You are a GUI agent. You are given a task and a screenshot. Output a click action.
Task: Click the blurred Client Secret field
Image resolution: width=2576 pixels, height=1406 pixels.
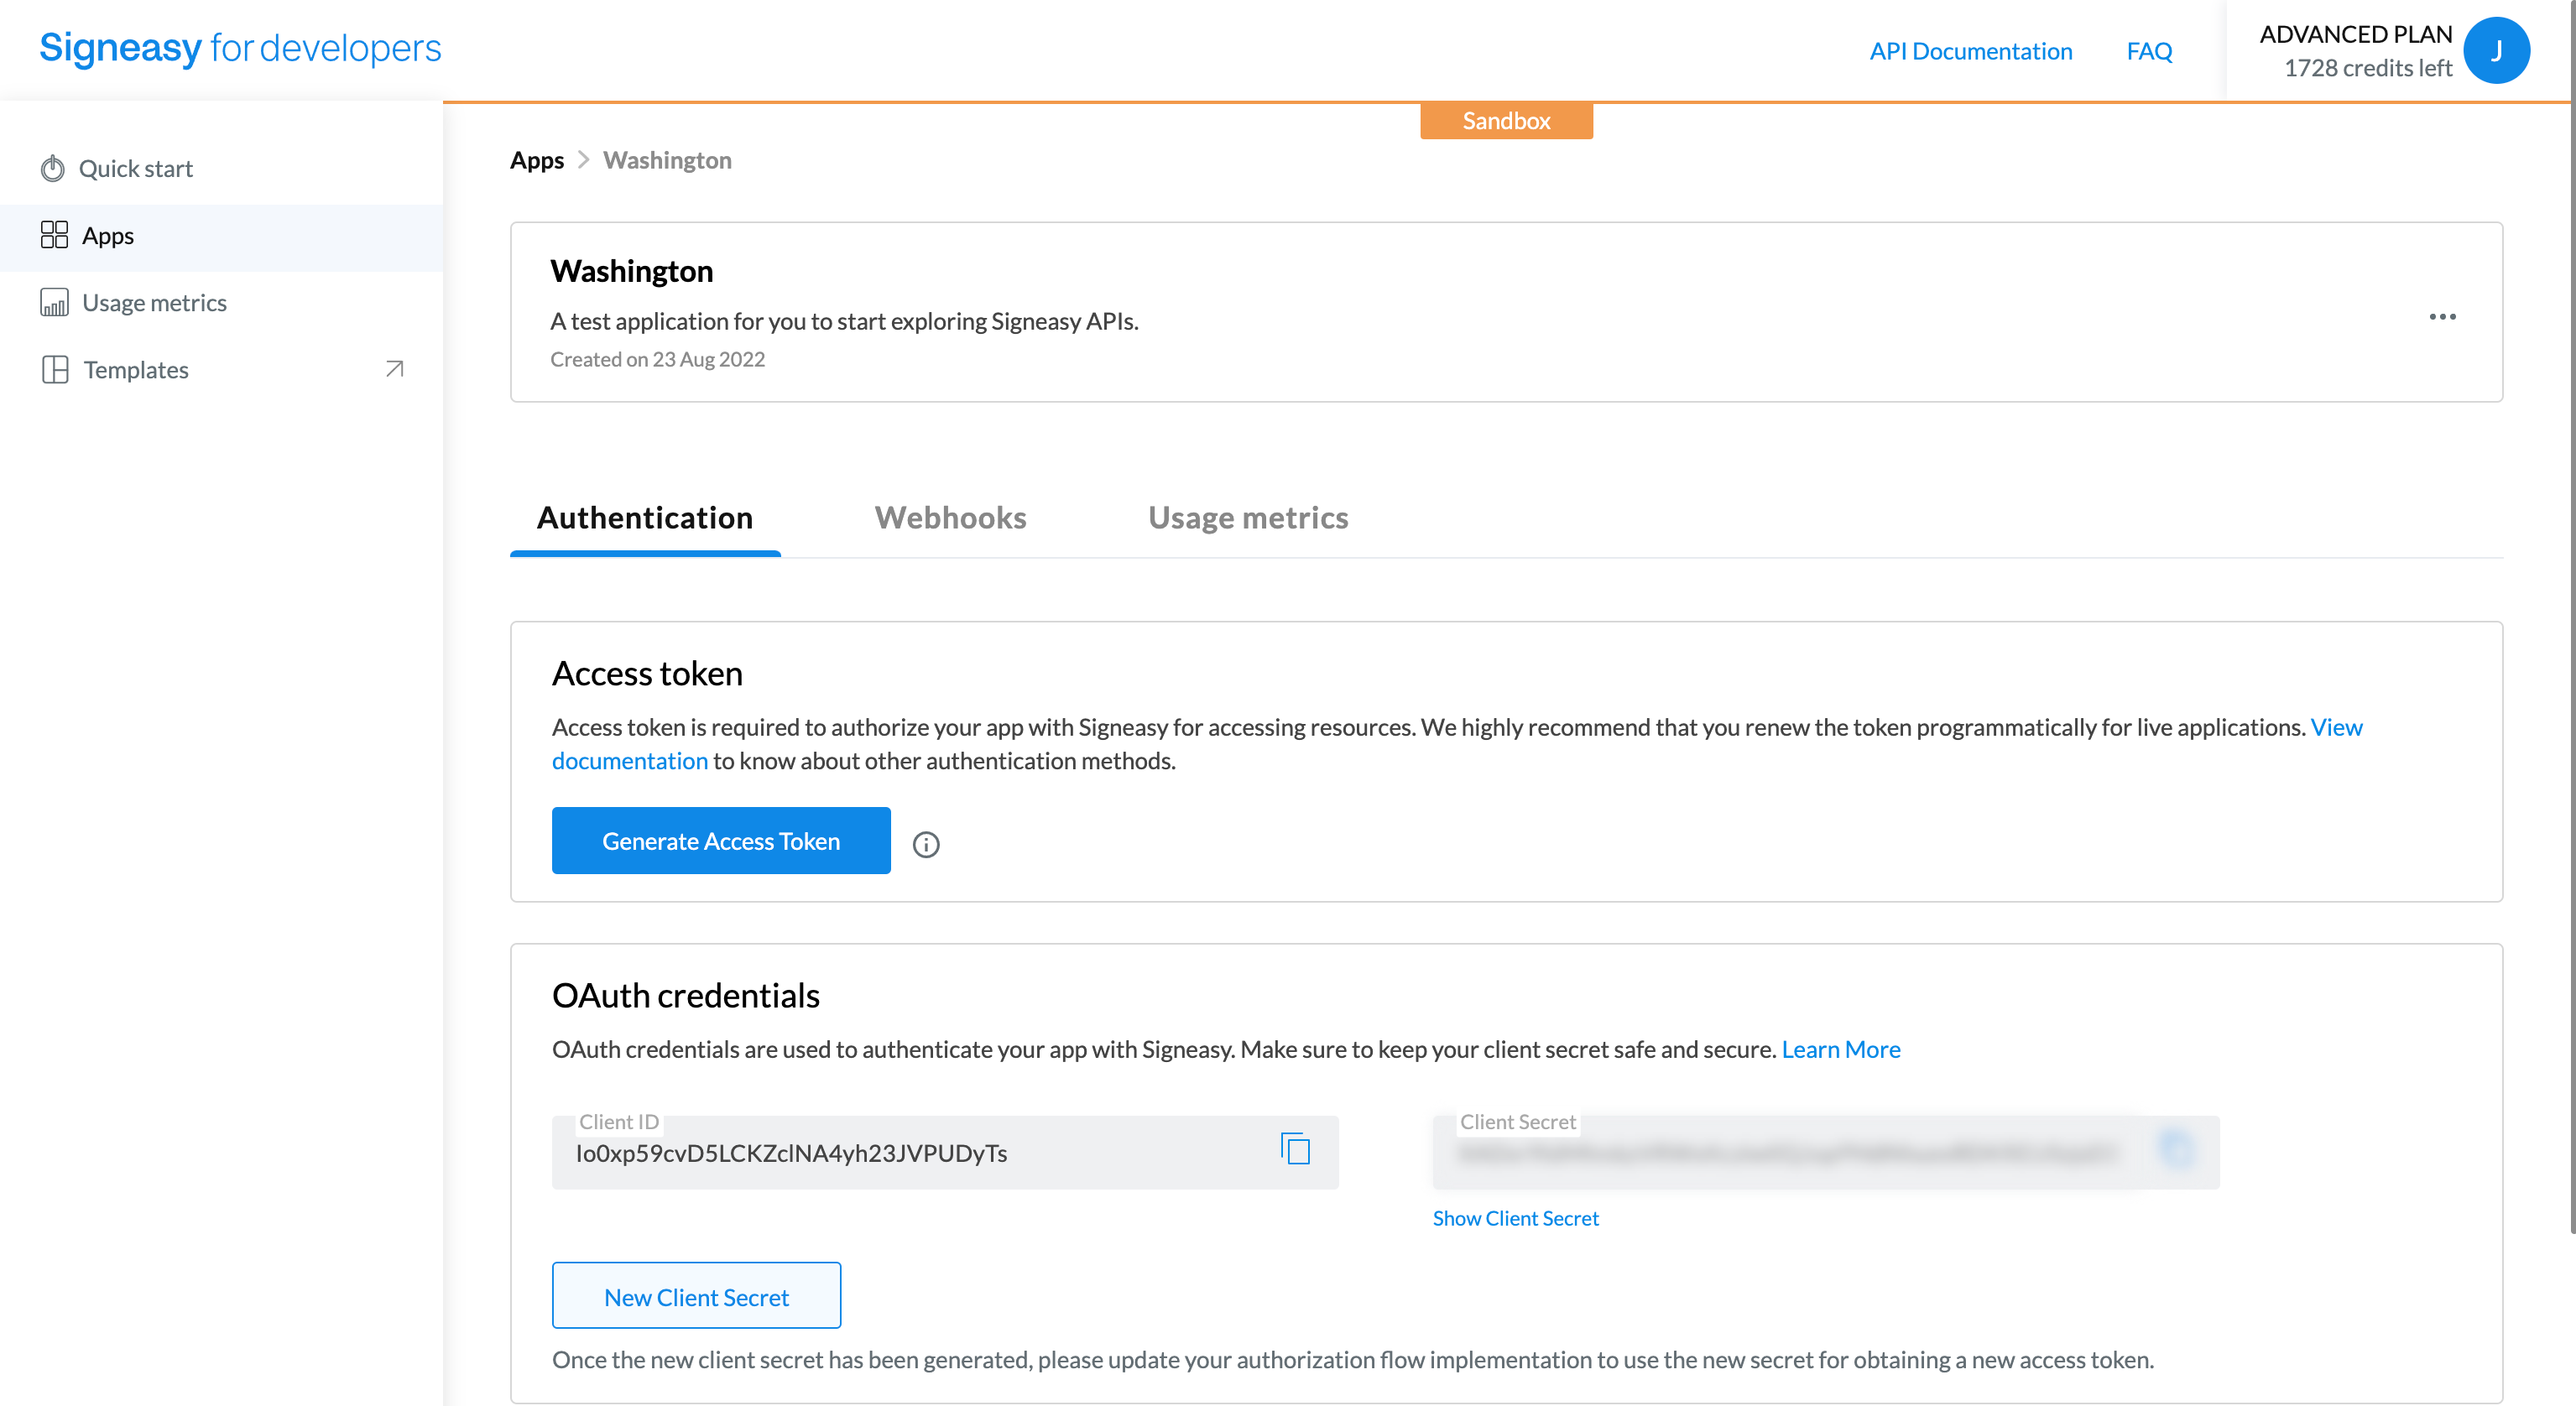point(1825,1152)
